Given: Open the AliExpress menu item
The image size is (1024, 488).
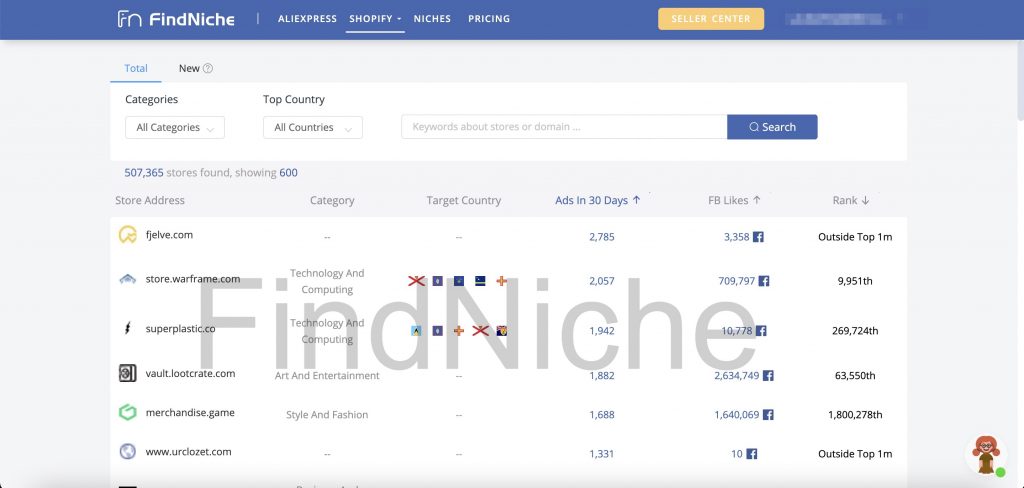Looking at the screenshot, I should pos(307,19).
